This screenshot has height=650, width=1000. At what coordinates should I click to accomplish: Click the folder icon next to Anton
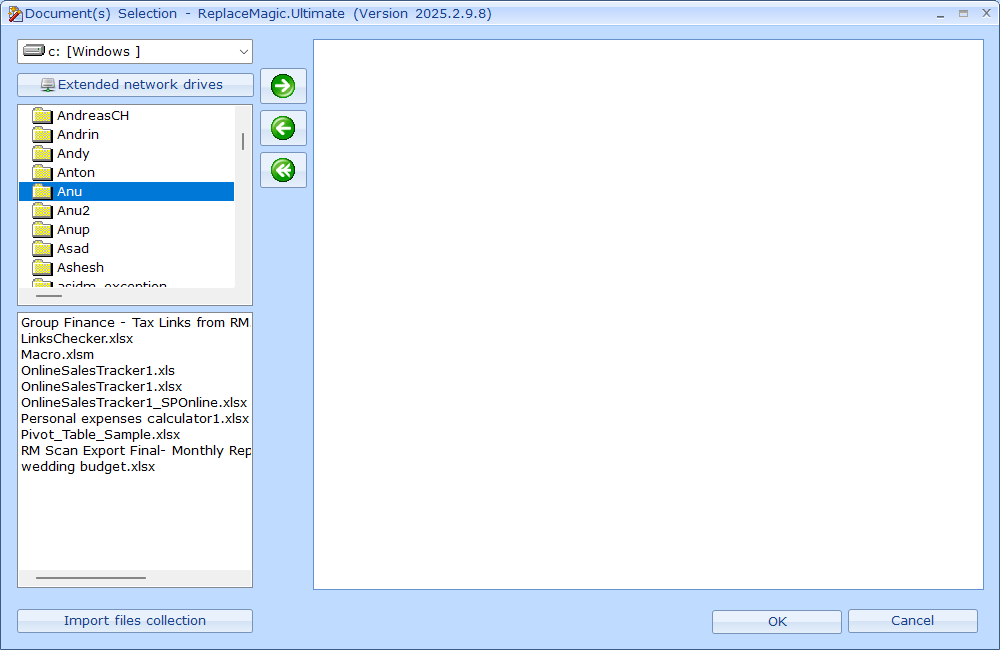tap(42, 173)
